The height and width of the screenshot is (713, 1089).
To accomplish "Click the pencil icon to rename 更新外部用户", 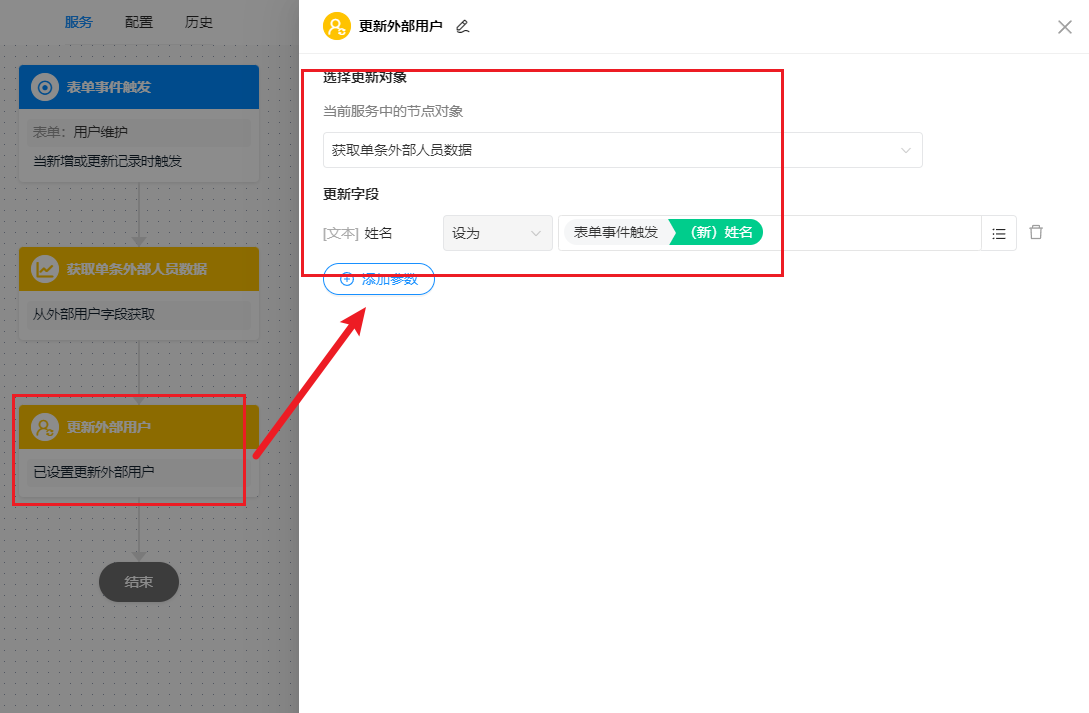I will (462, 26).
